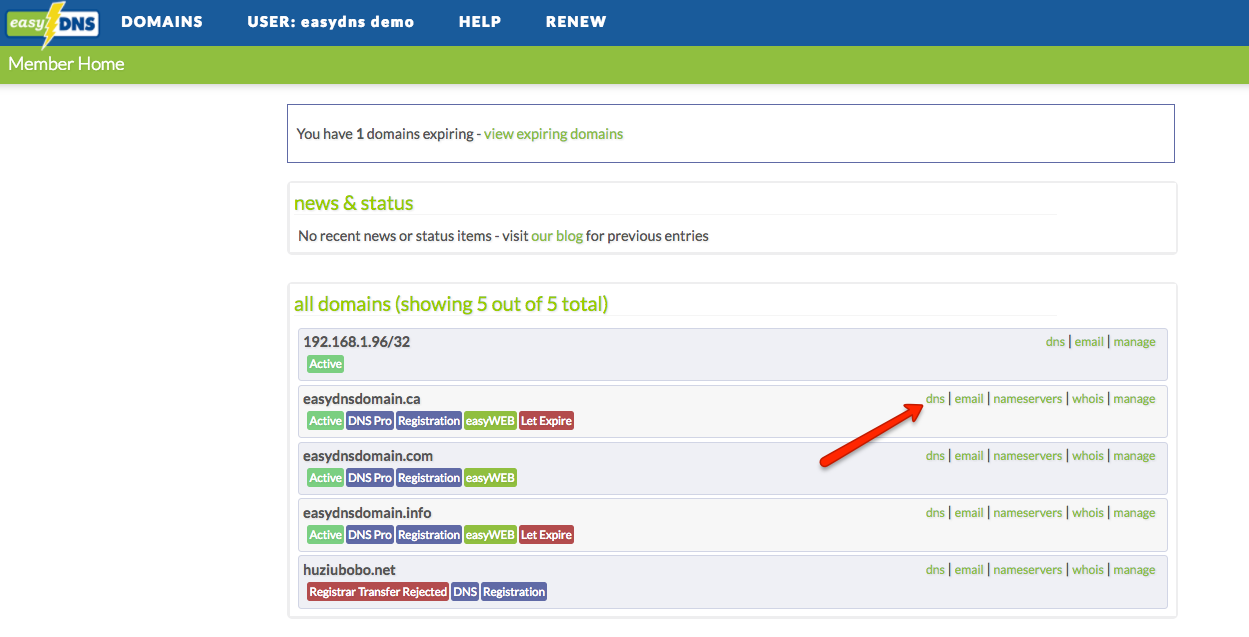Open the USER: easydns demo menu
This screenshot has height=637, width=1249.
(x=331, y=22)
